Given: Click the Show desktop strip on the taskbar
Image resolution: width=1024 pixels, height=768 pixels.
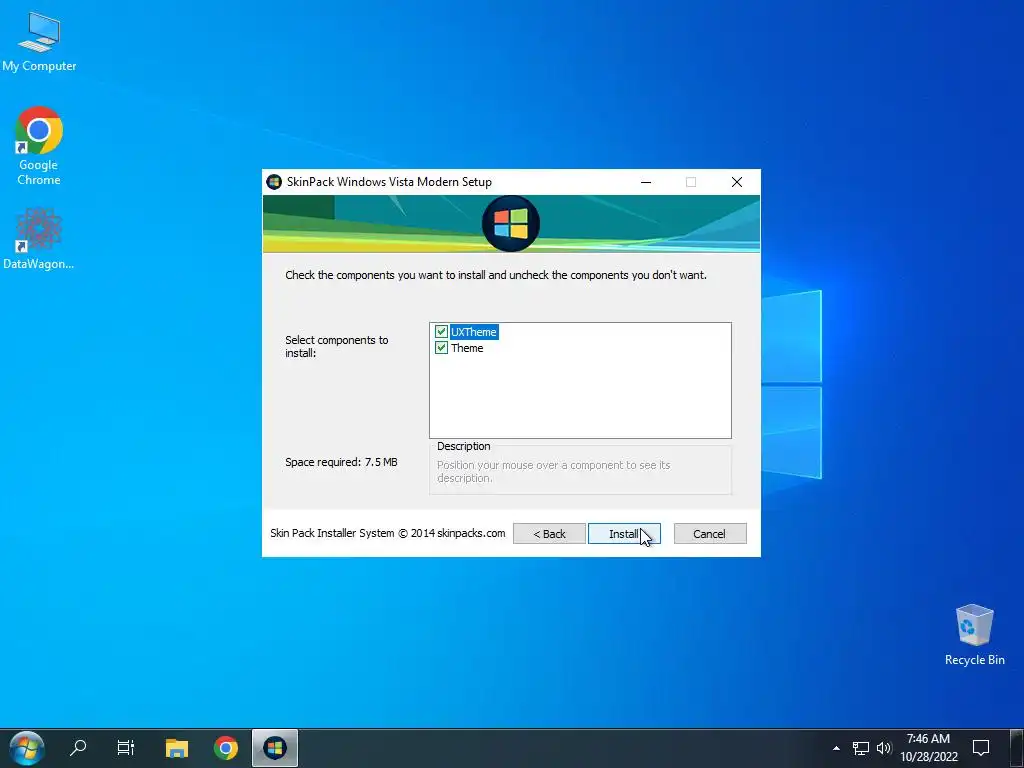Looking at the screenshot, I should click(1017, 748).
